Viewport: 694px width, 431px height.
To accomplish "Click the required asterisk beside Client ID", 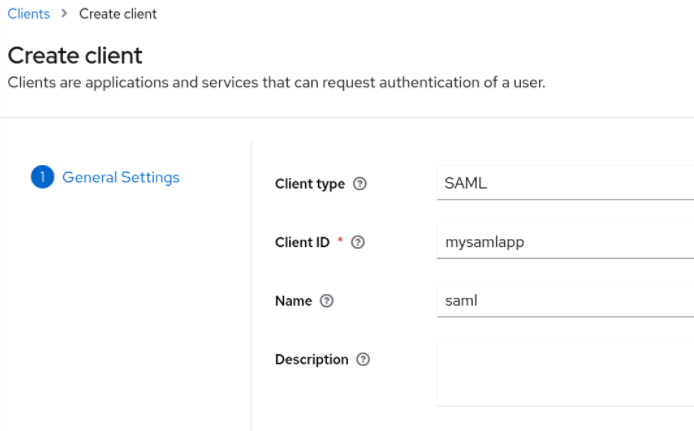I will pos(340,242).
